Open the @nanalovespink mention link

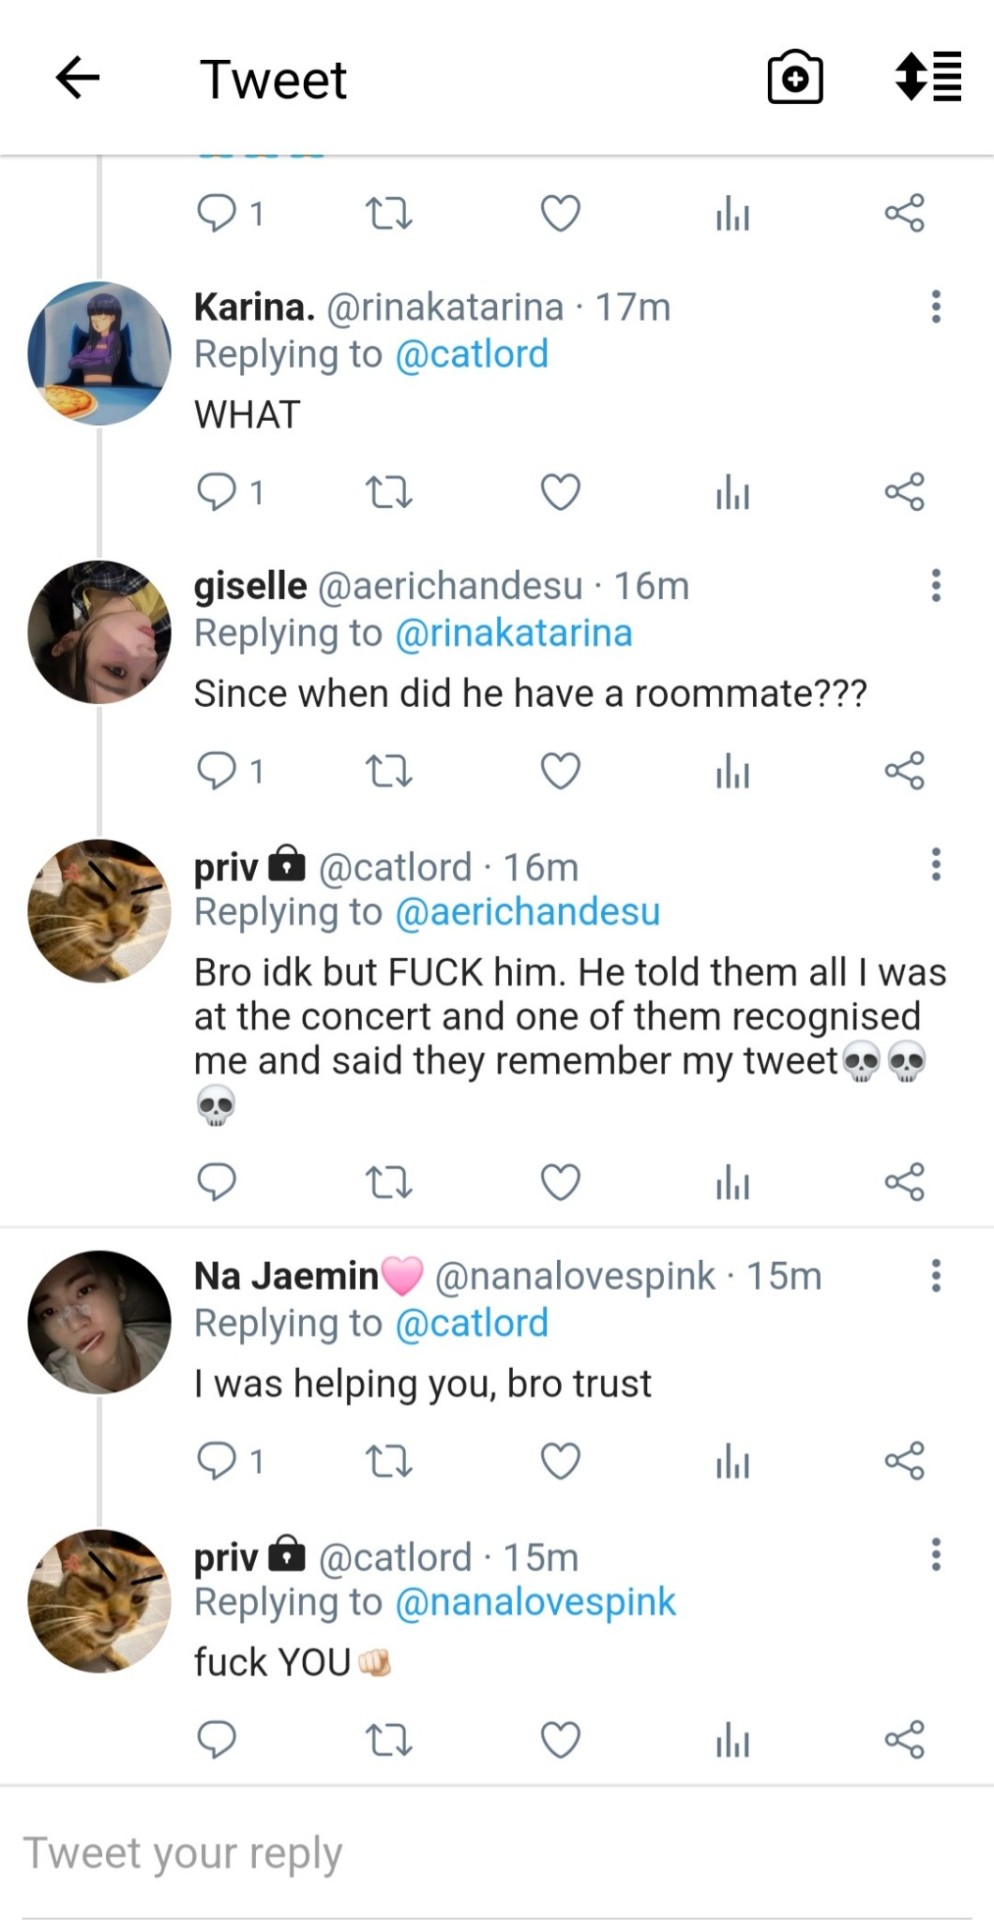(536, 1602)
